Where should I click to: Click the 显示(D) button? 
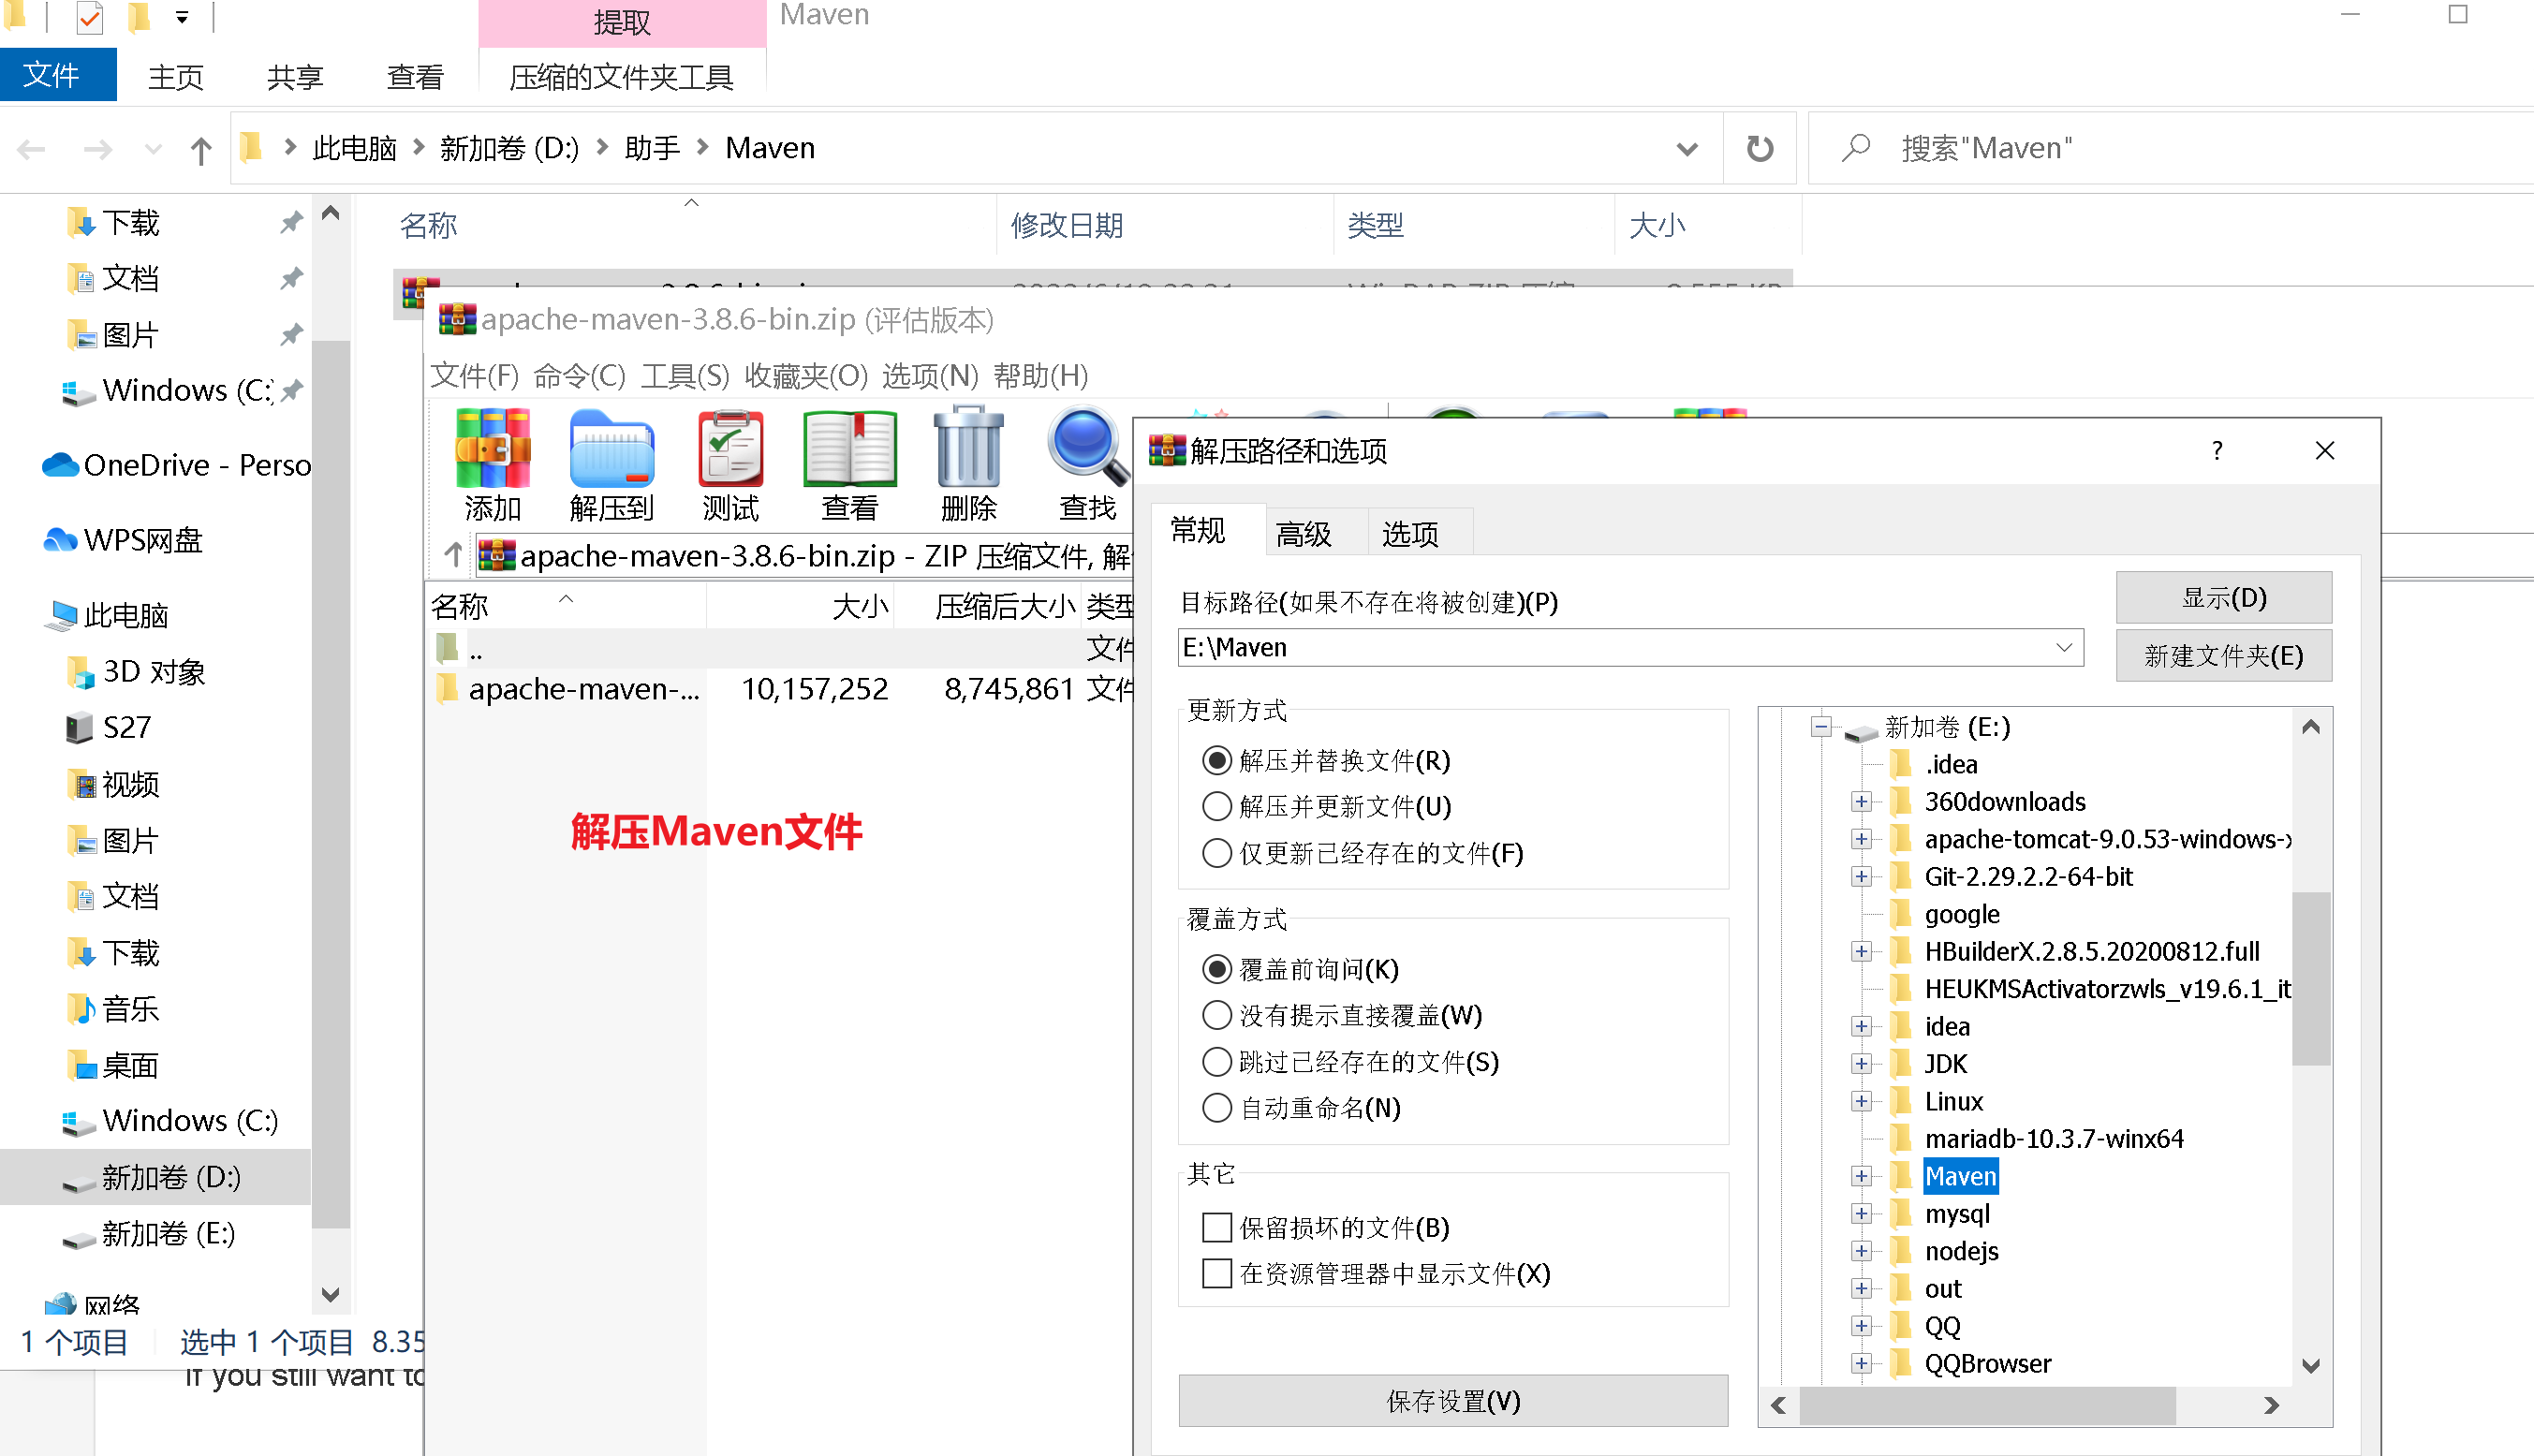tap(2224, 598)
